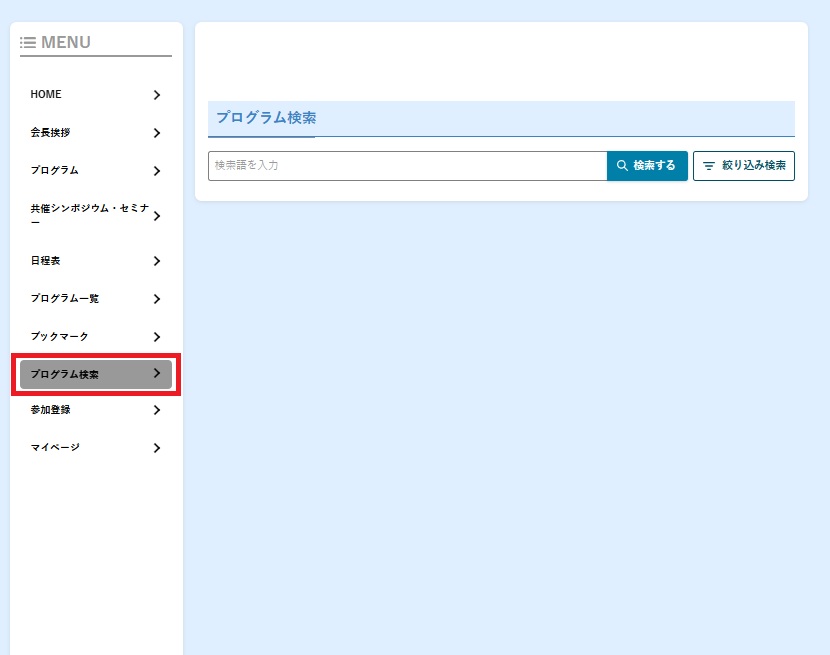Screen dimensions: 830x655
Task: Click the chevron arrow beside 会長挨拶
Action: click(157, 133)
